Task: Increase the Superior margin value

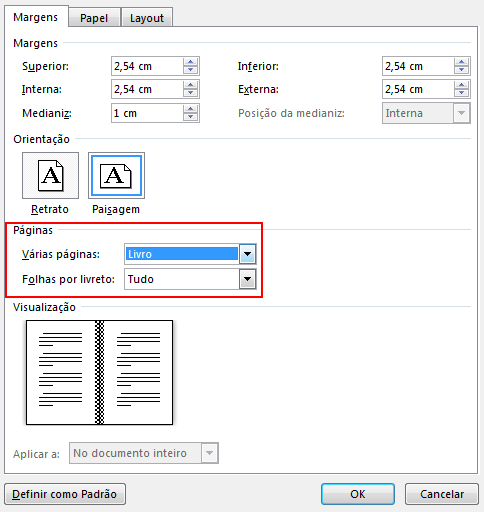Action: coord(191,62)
